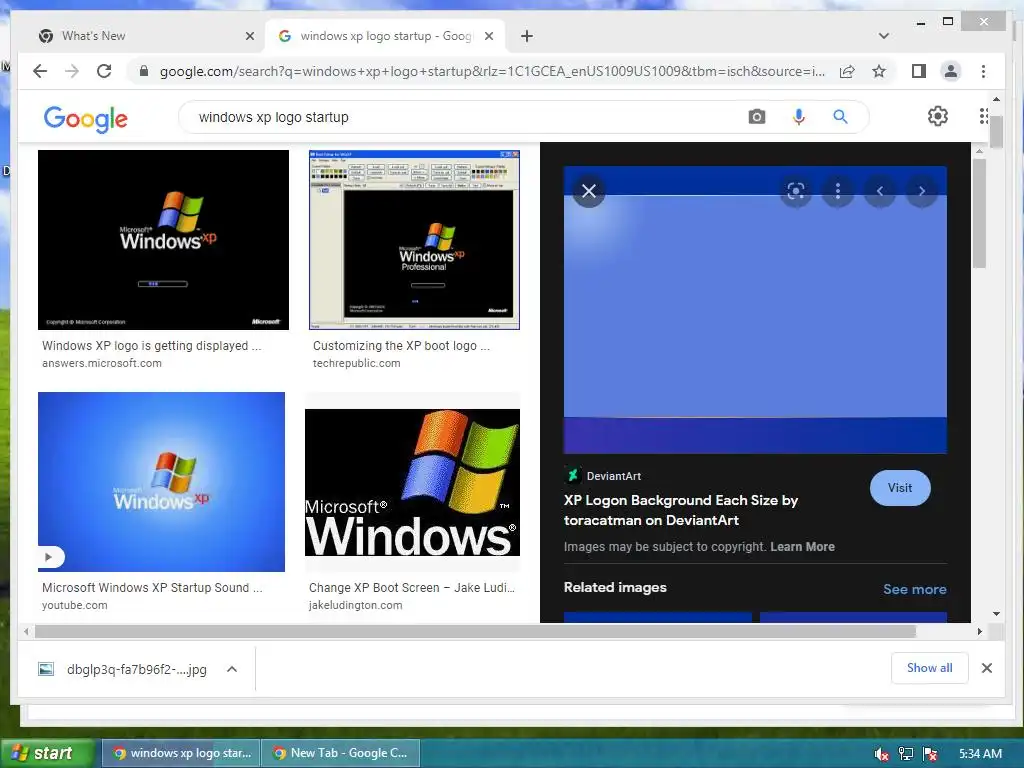
Task: See more related images
Action: pos(914,589)
